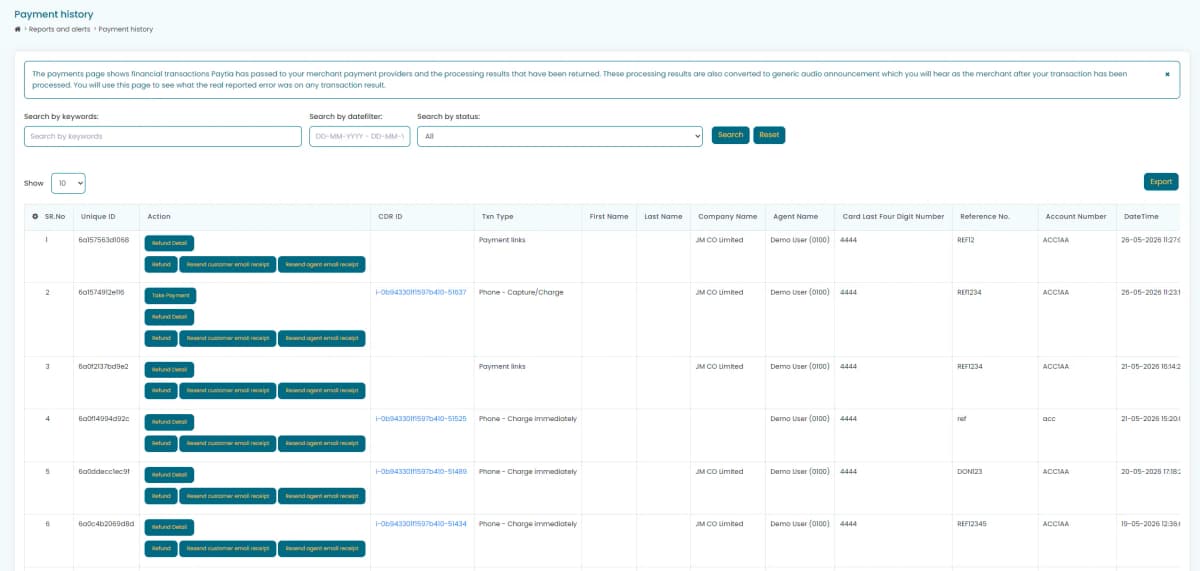The height and width of the screenshot is (571, 1200).
Task: Resend customer email receipt for row 5
Action: 227,496
